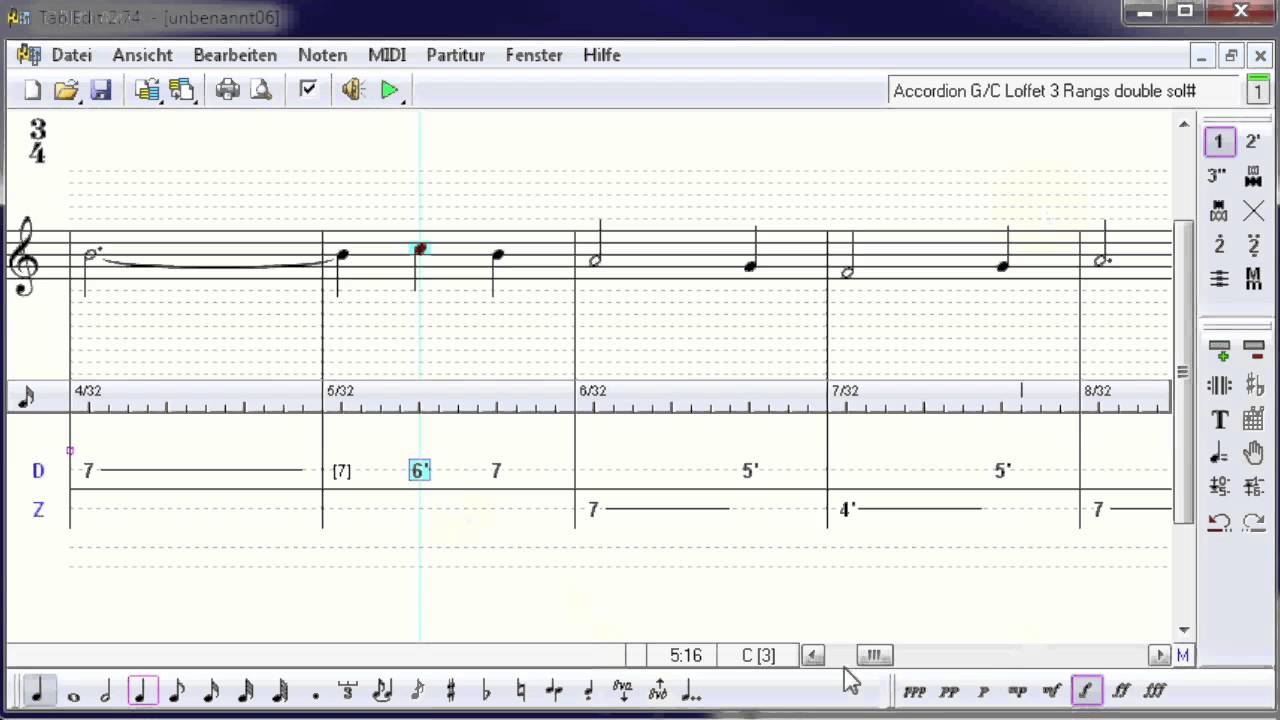Screen dimensions: 1280x720
Task: Click the horizontal scrollbar thumb
Action: click(x=874, y=656)
